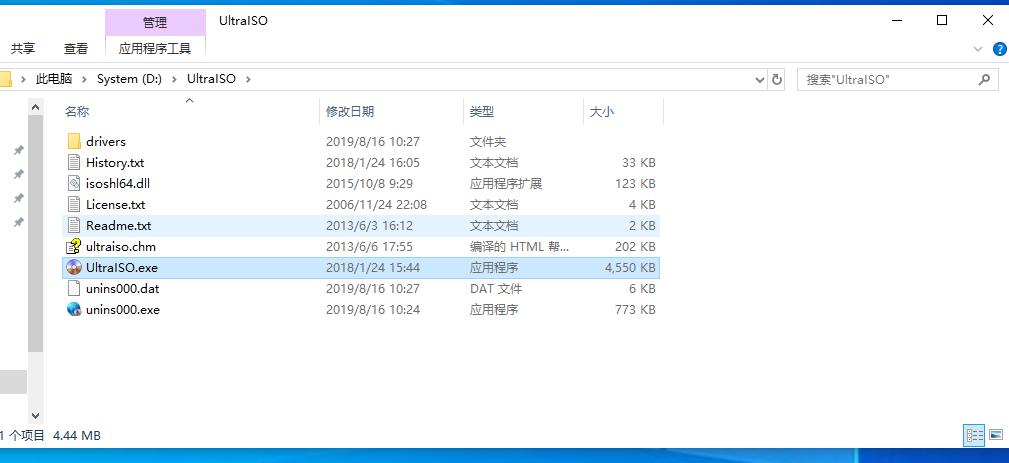Screen dimensions: 1009x463
Task: Sort files by 修改日期 column header
Action: (349, 112)
